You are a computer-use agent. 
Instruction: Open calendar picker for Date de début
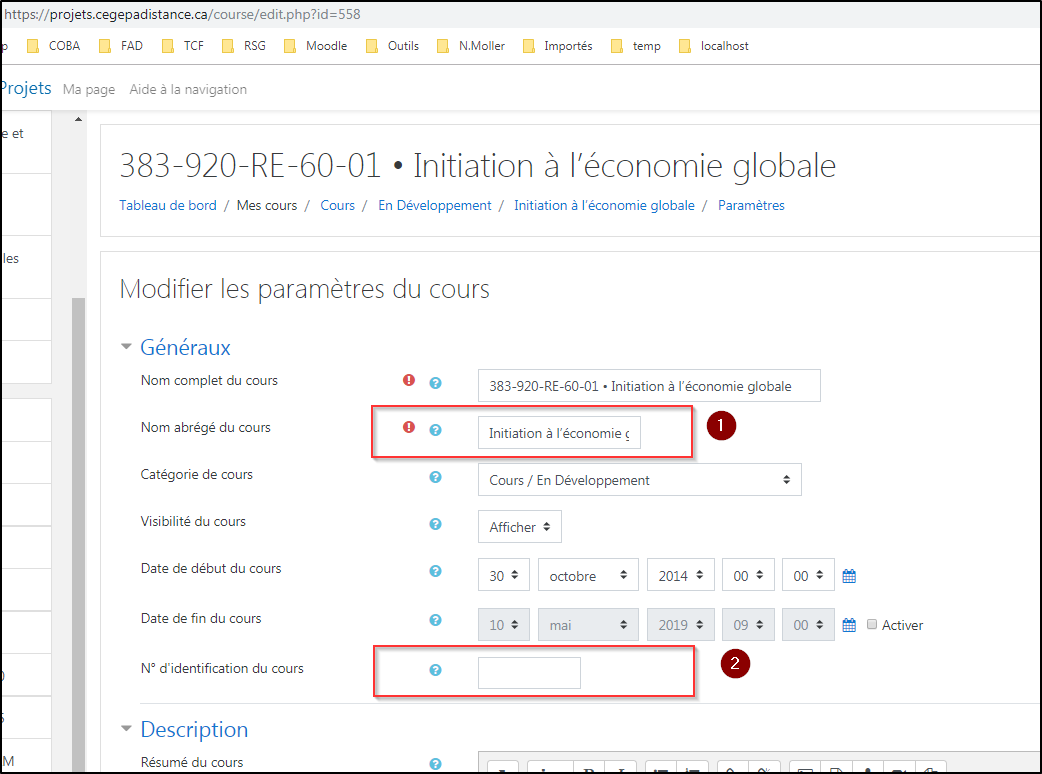[849, 576]
